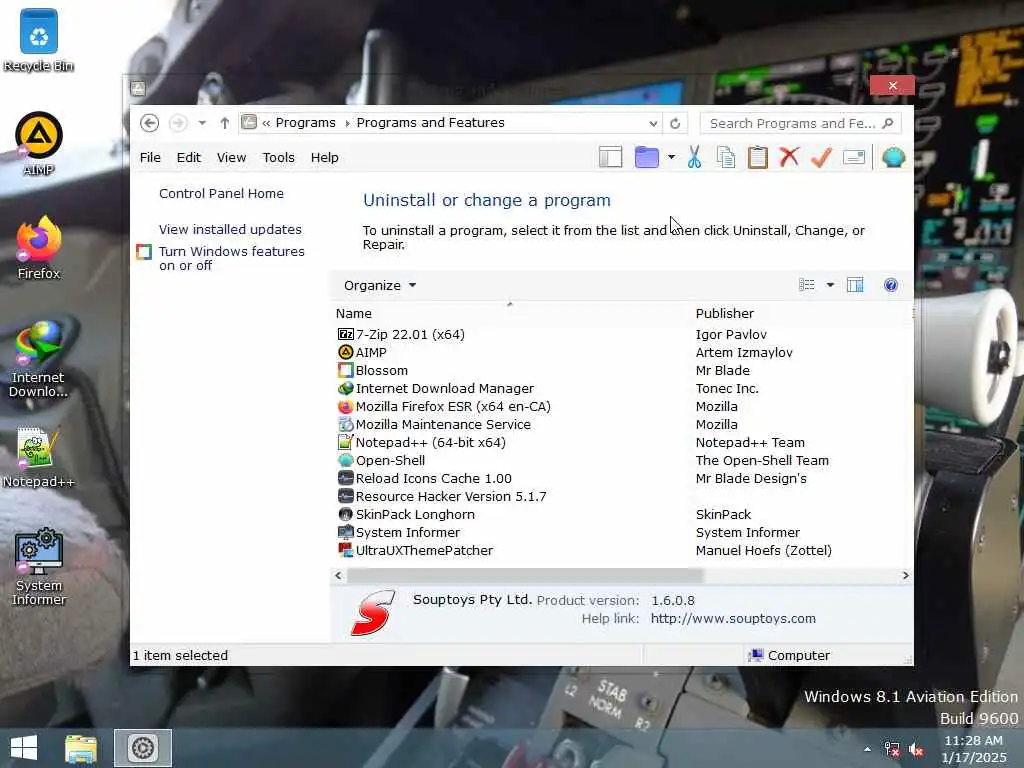Image resolution: width=1024 pixels, height=768 pixels.
Task: Click the Copy toolbar icon
Action: pos(726,157)
